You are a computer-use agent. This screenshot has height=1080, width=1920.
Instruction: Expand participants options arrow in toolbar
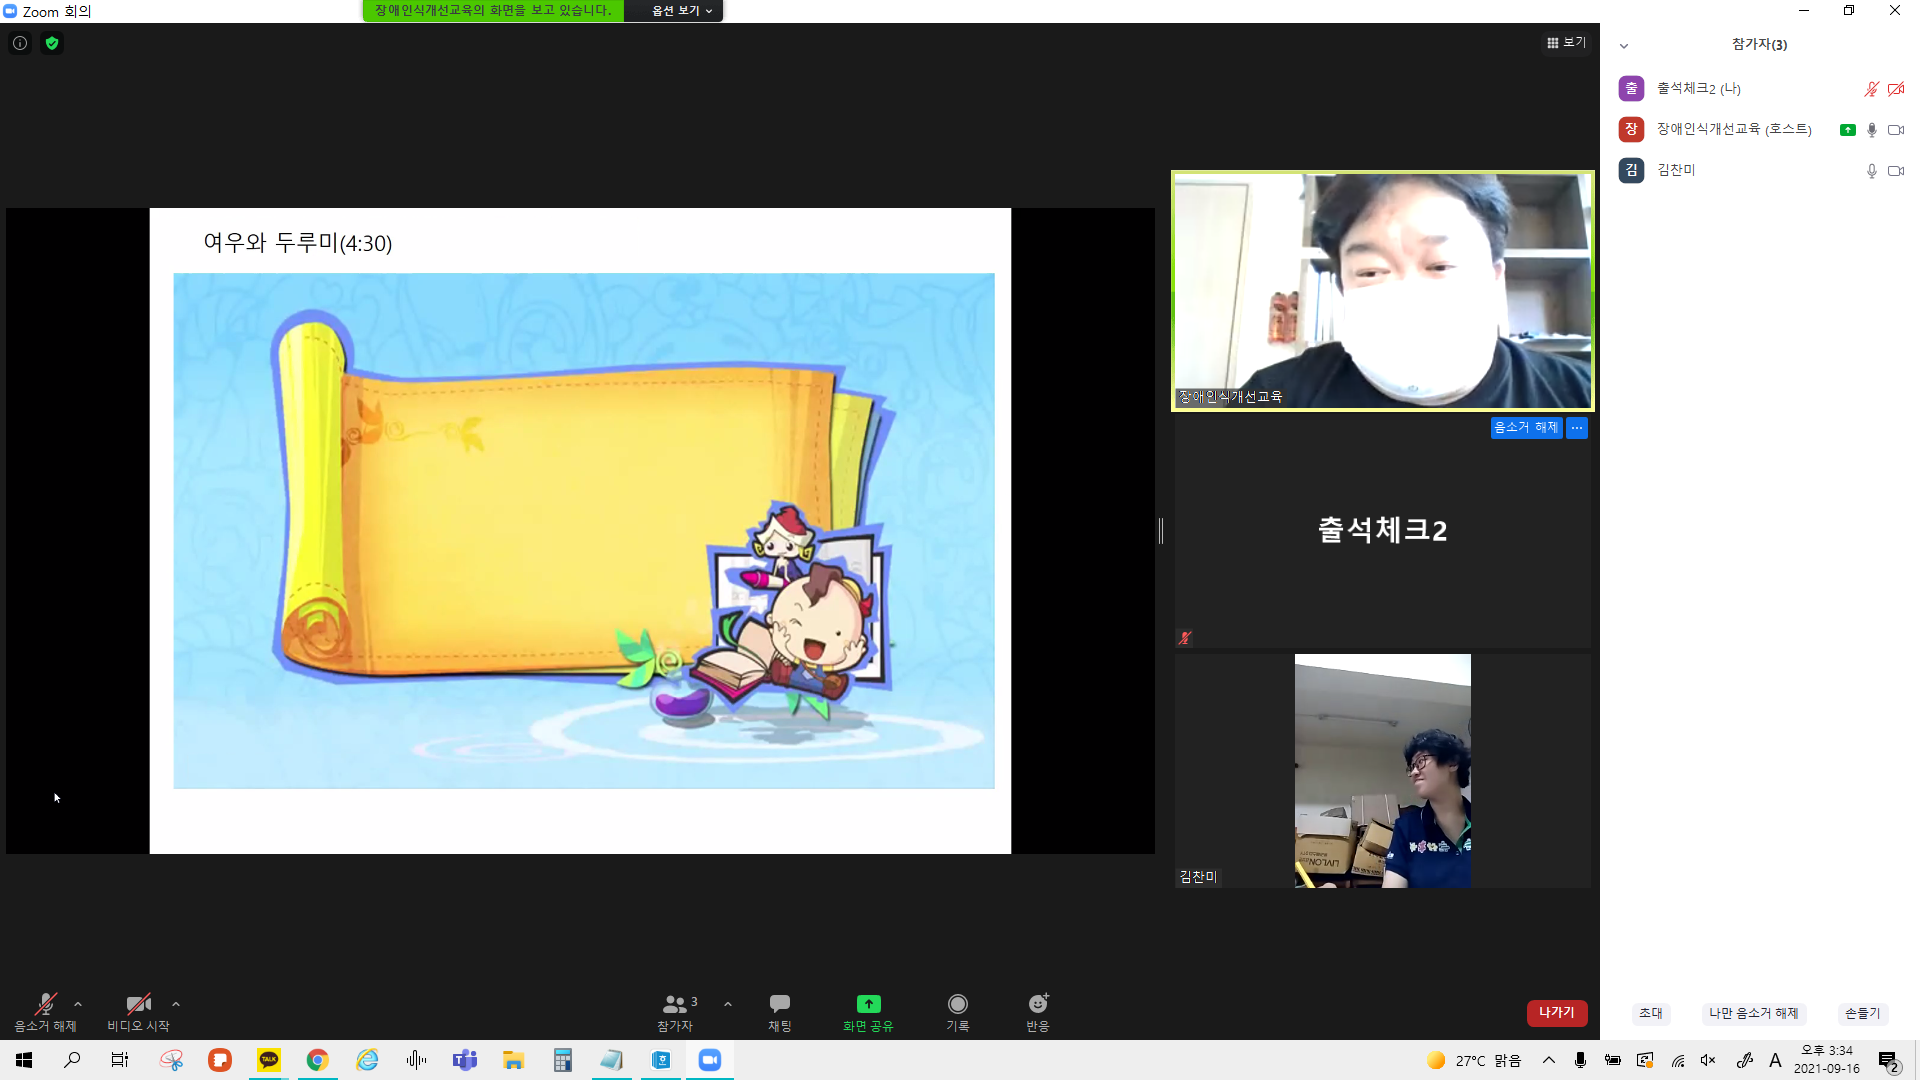[728, 1004]
